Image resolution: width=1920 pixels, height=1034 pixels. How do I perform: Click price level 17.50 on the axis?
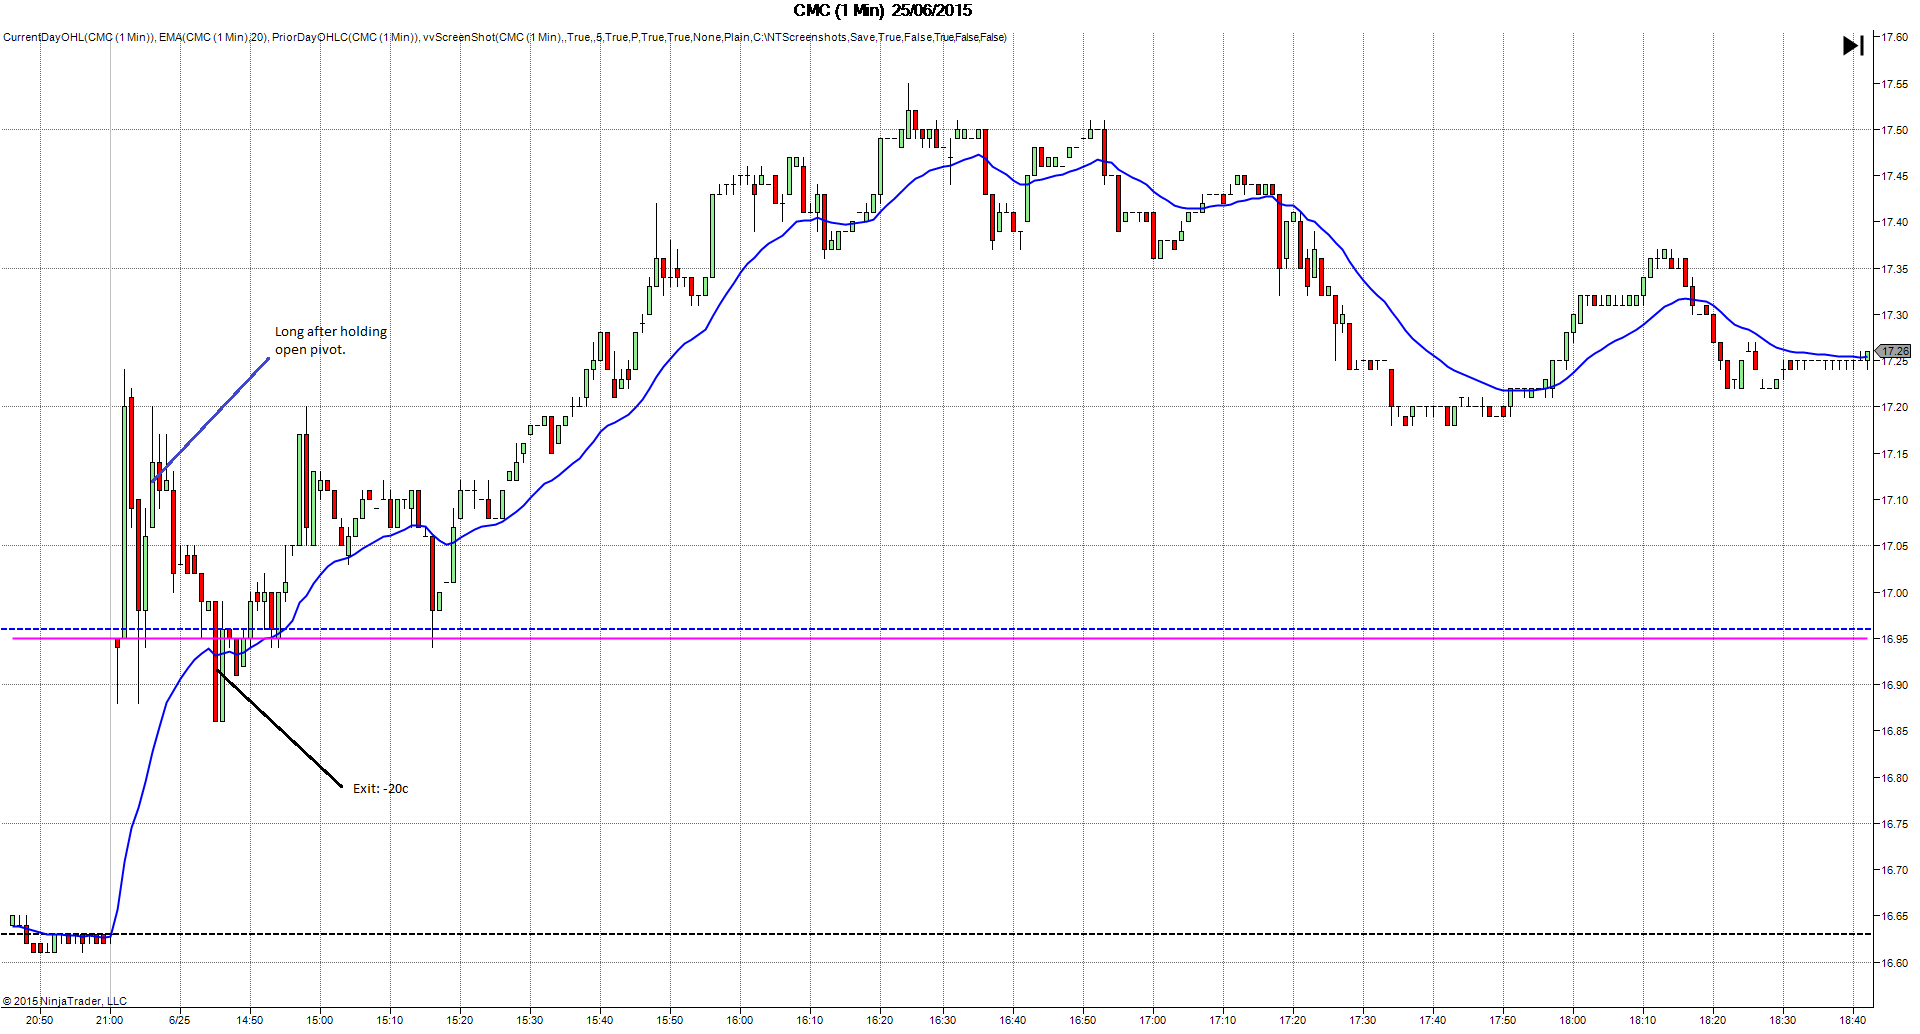[x=1894, y=130]
